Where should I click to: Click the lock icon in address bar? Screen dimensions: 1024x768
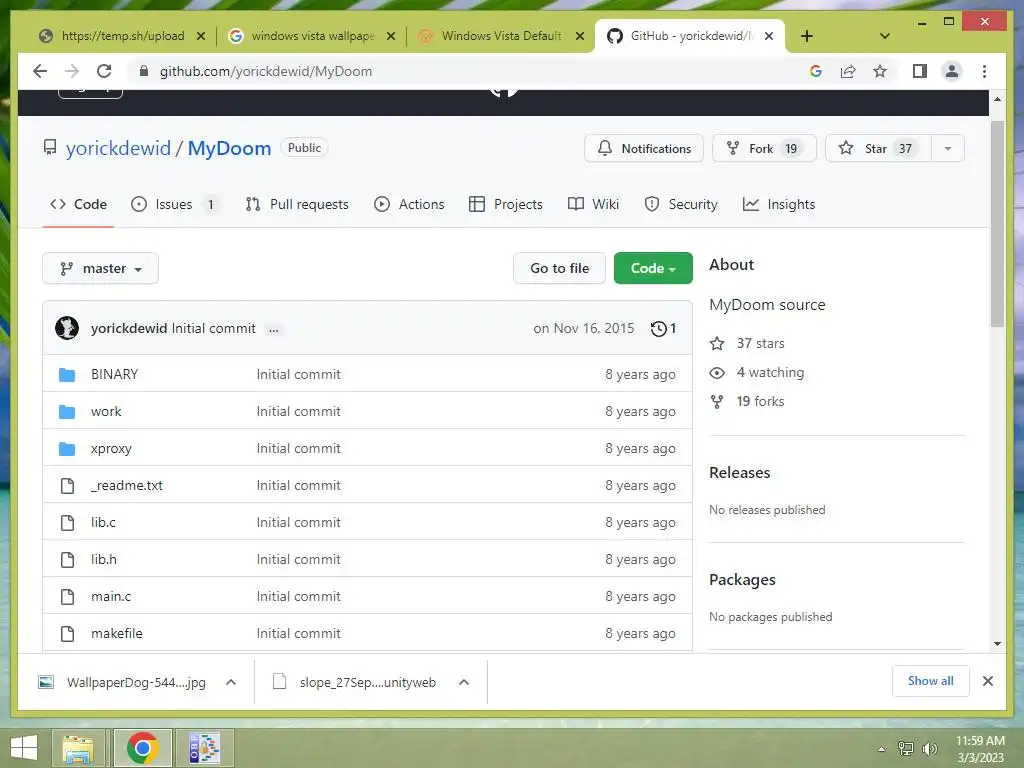pos(144,71)
